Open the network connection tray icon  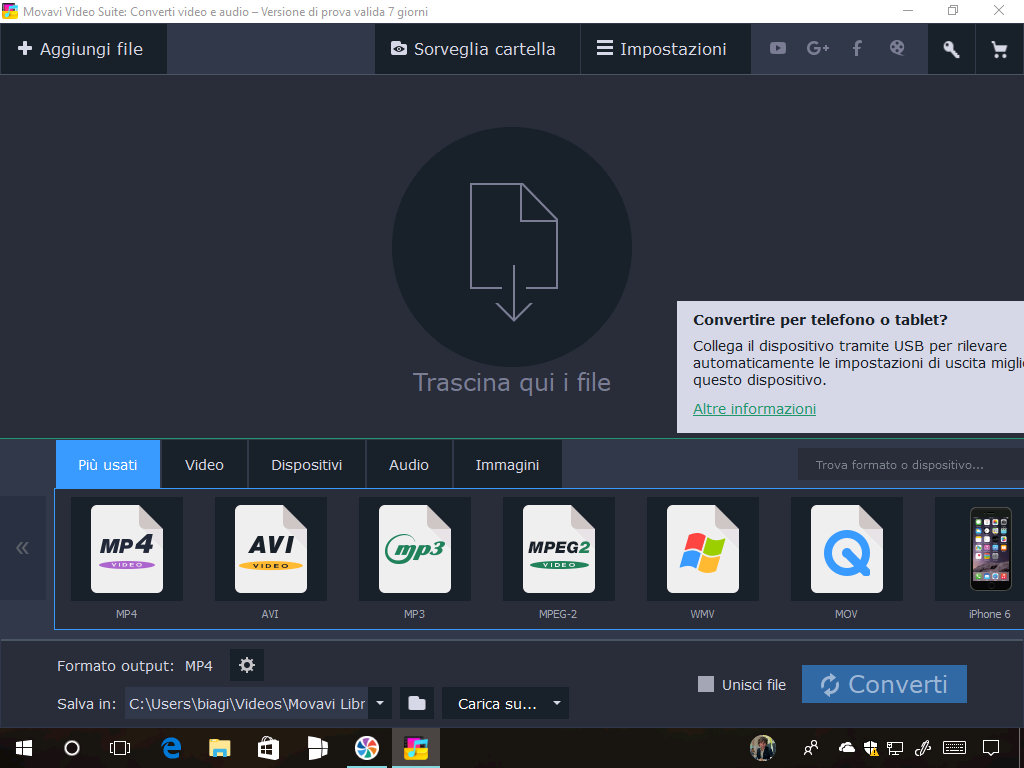895,748
